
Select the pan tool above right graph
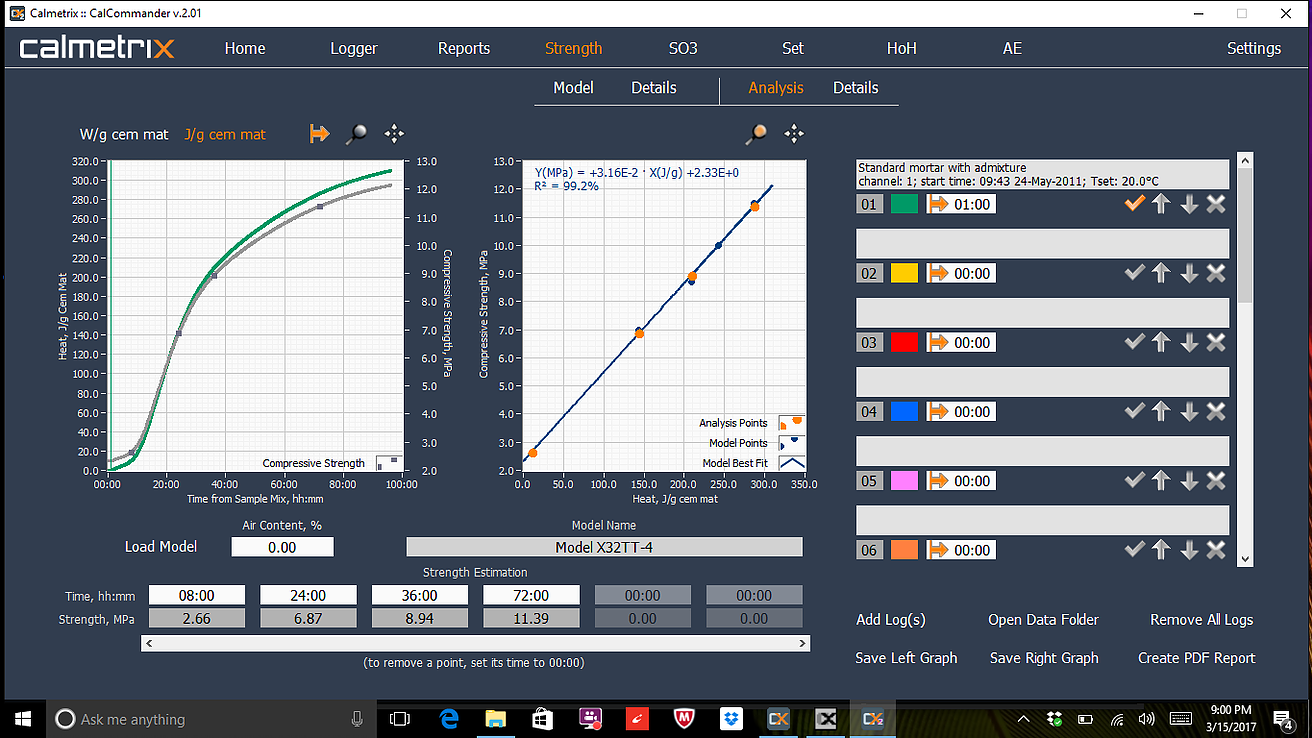pyautogui.click(x=794, y=134)
